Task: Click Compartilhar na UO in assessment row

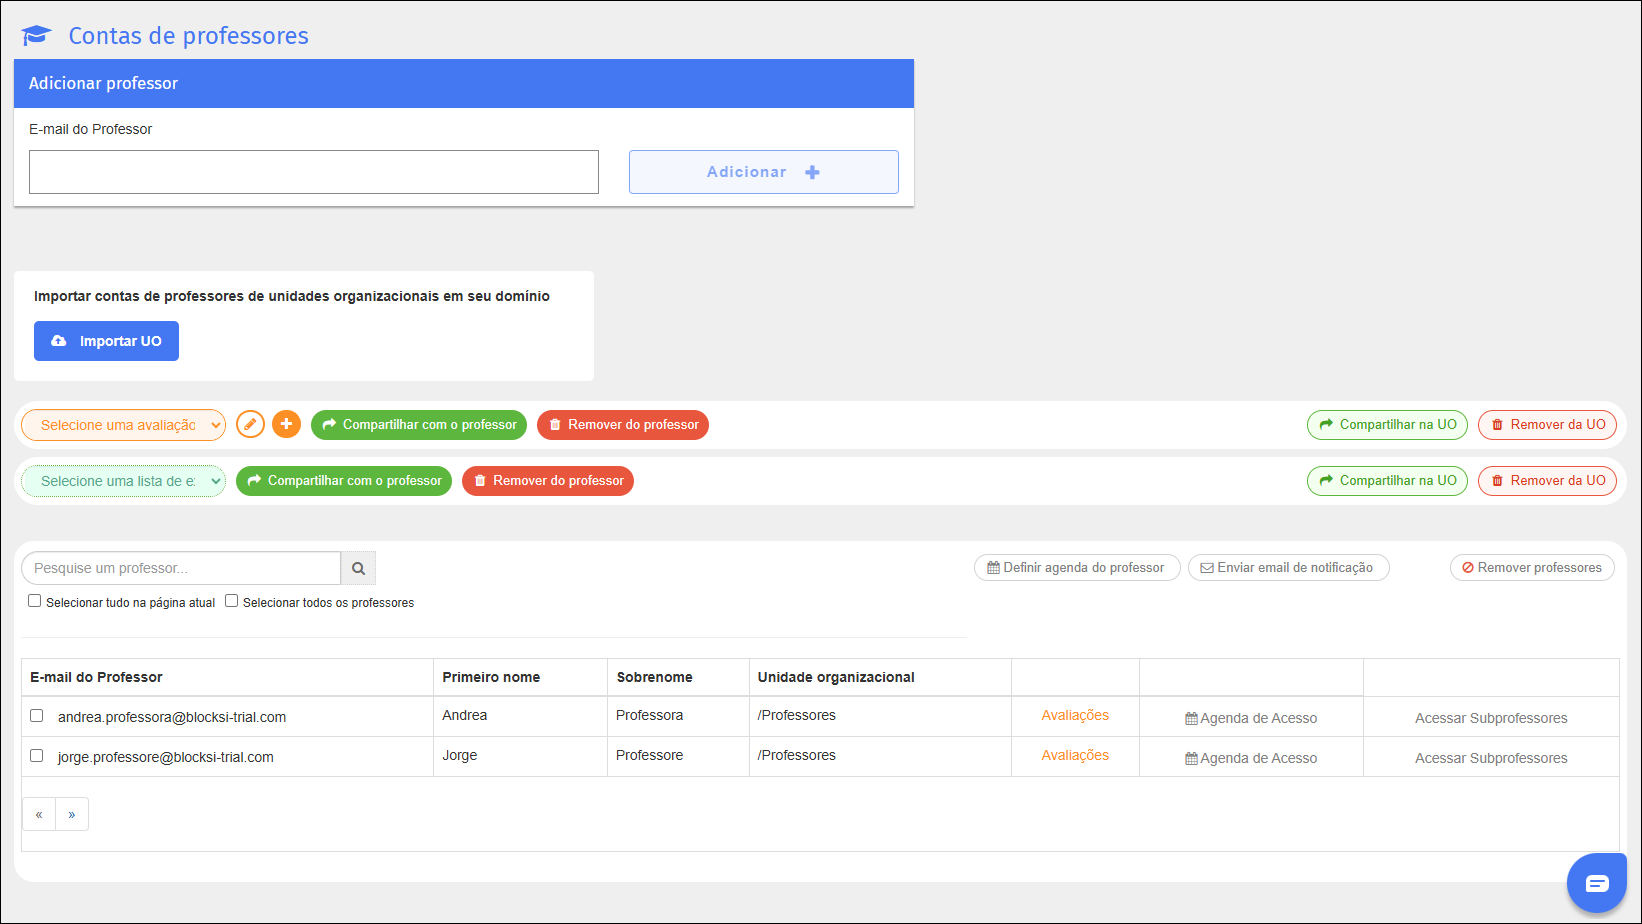Action: [x=1387, y=425]
